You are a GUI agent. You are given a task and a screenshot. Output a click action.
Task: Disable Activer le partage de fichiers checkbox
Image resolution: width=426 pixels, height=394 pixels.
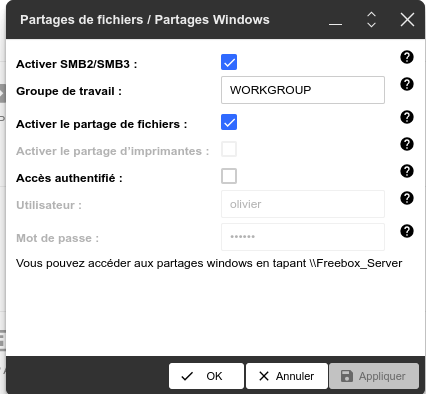(x=229, y=122)
